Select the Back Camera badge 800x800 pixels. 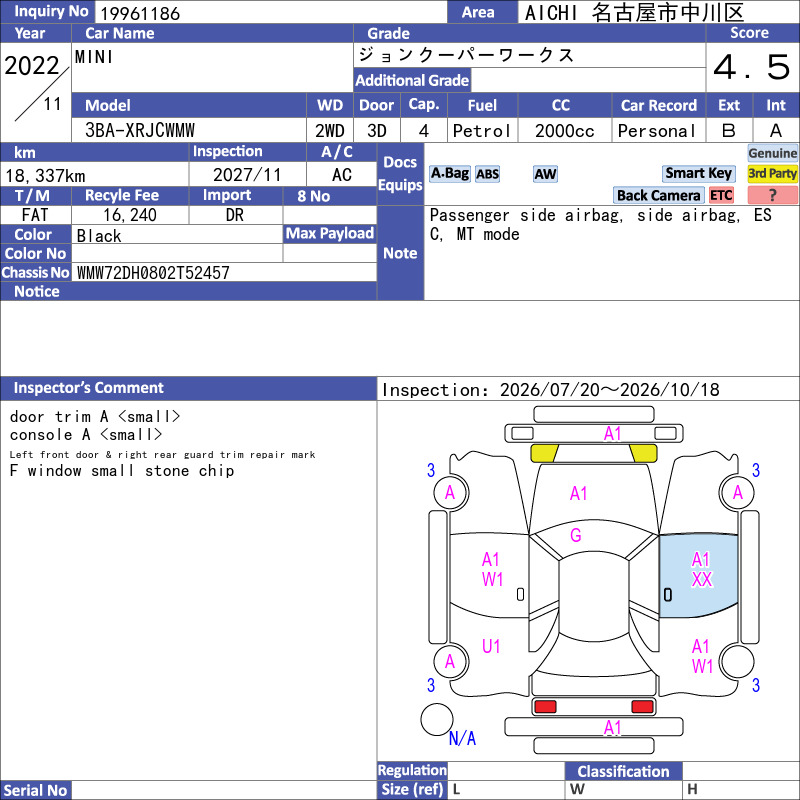658,195
